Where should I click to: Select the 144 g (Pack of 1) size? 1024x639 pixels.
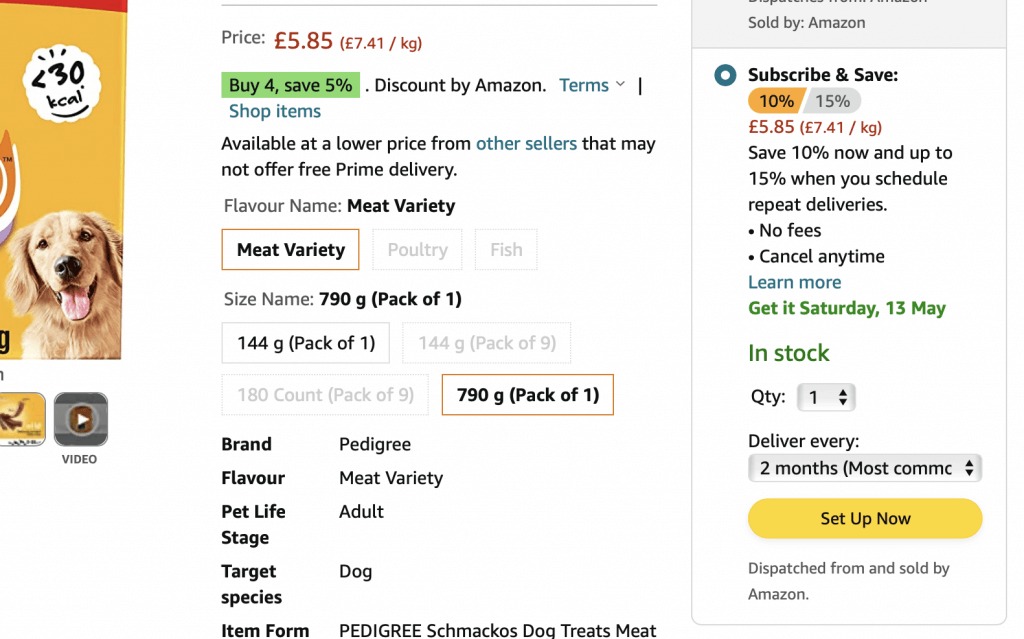coord(305,342)
